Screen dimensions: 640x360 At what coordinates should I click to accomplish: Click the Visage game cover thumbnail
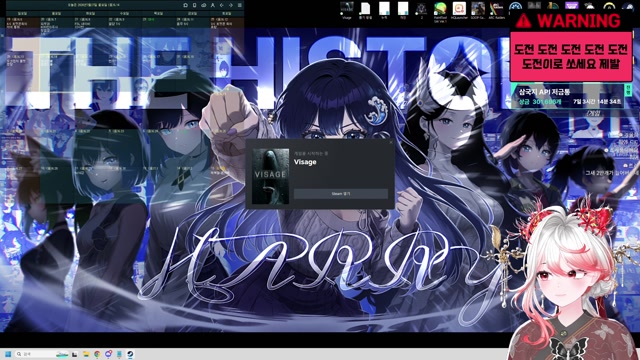pyautogui.click(x=271, y=176)
